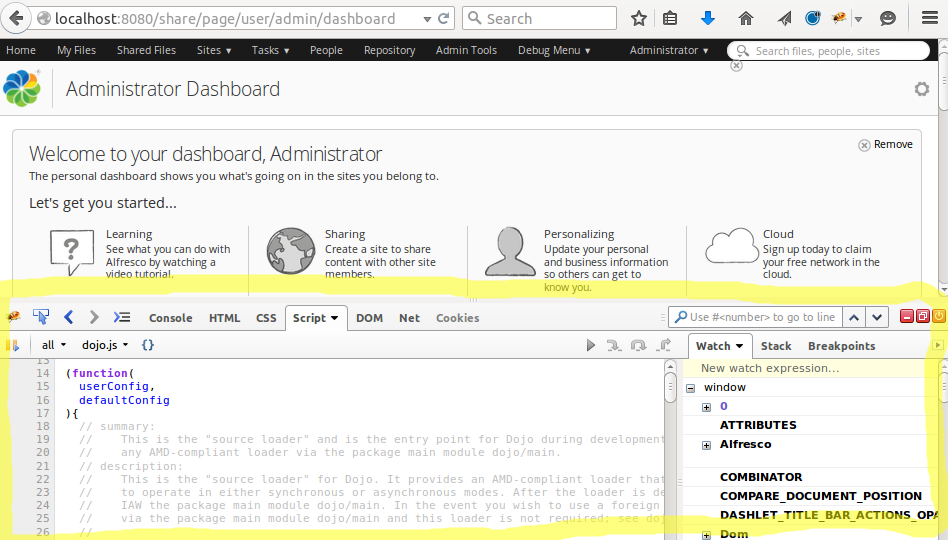This screenshot has width=948, height=540.
Task: Open Shared Files page
Action: pos(146,50)
